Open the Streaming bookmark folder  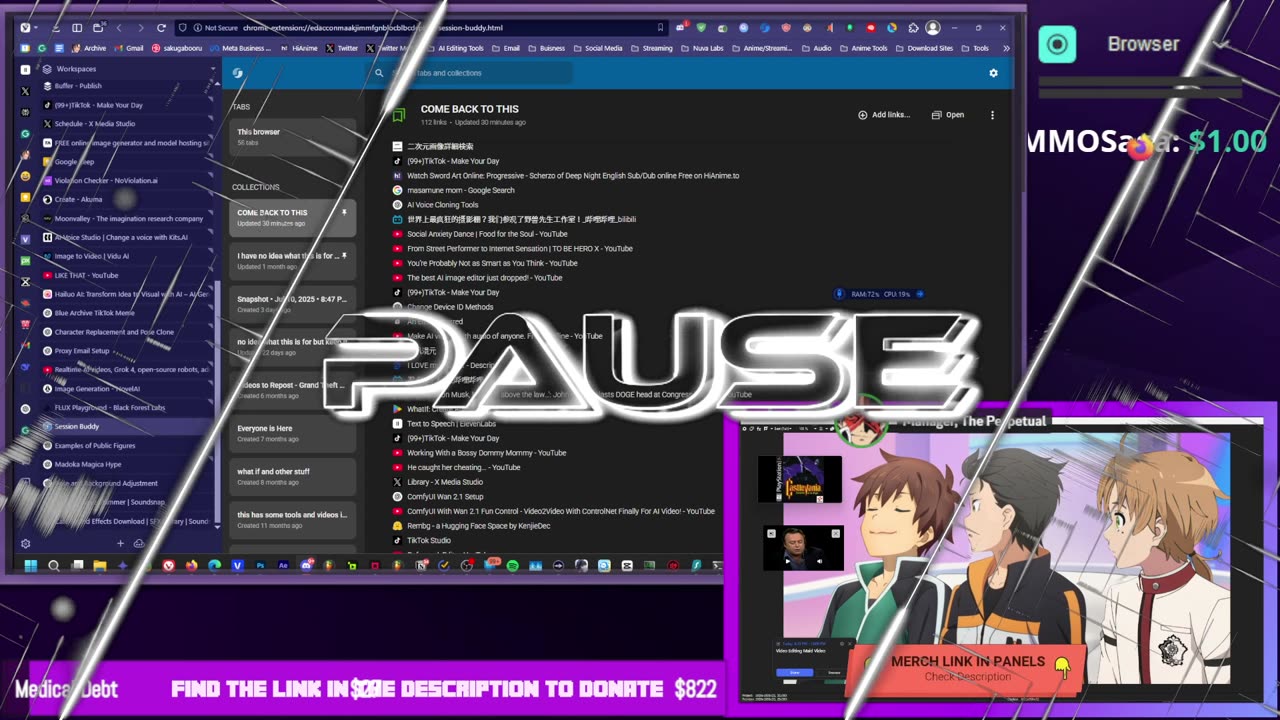click(x=651, y=48)
